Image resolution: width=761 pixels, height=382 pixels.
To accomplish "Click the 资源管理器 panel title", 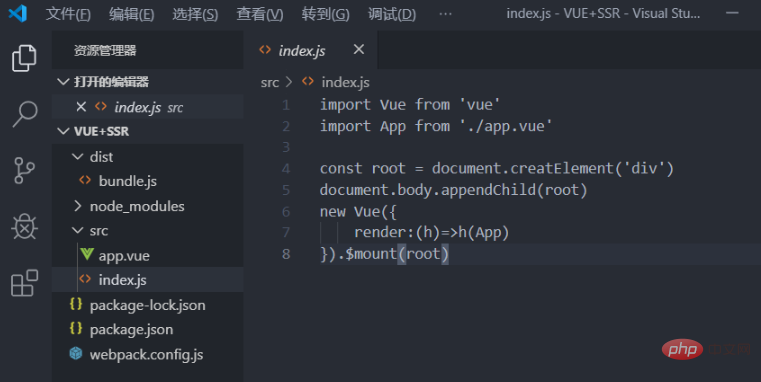I will click(105, 50).
